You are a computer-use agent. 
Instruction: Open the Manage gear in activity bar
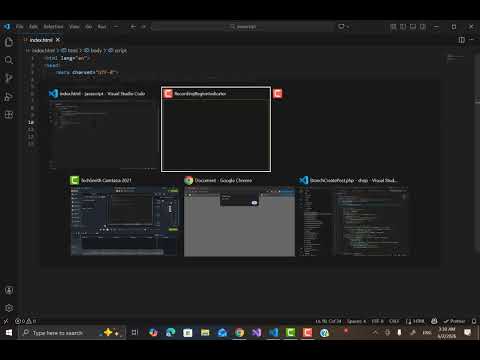pyautogui.click(x=9, y=308)
